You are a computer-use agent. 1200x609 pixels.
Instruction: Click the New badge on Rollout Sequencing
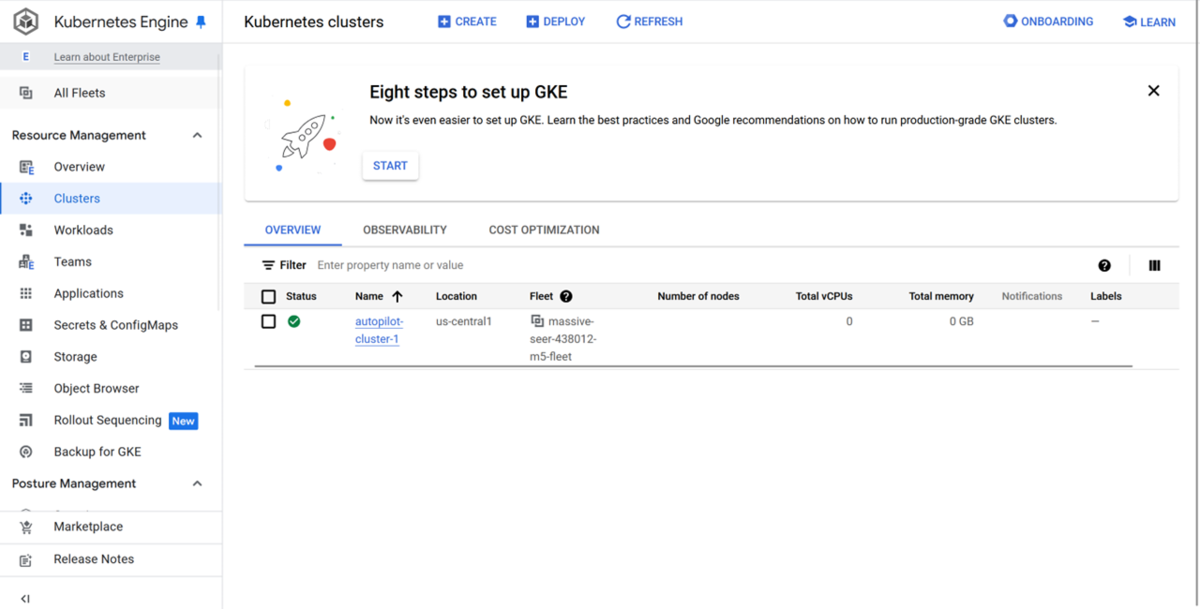coord(183,421)
